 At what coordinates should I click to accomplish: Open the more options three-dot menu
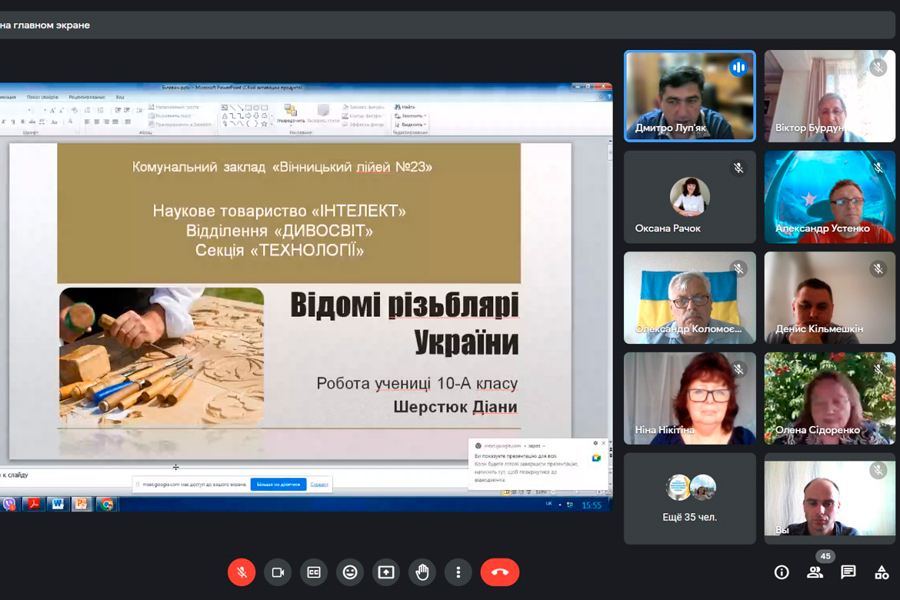(458, 572)
